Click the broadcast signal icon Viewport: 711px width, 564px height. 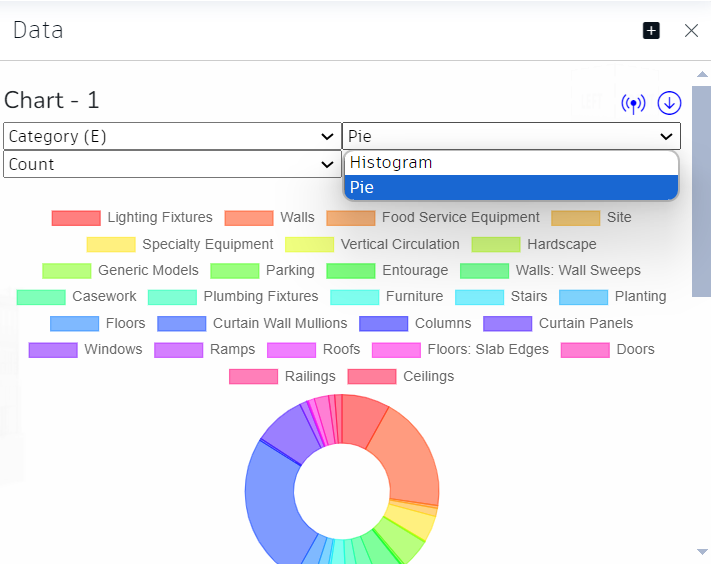pos(633,103)
